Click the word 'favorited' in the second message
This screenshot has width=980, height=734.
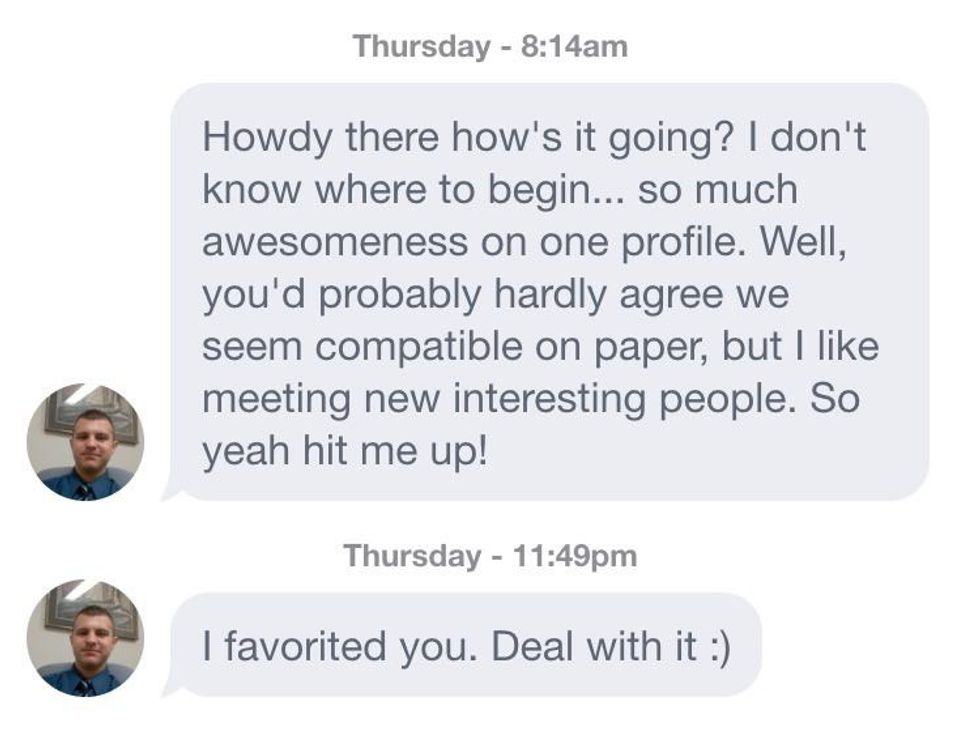click(305, 646)
